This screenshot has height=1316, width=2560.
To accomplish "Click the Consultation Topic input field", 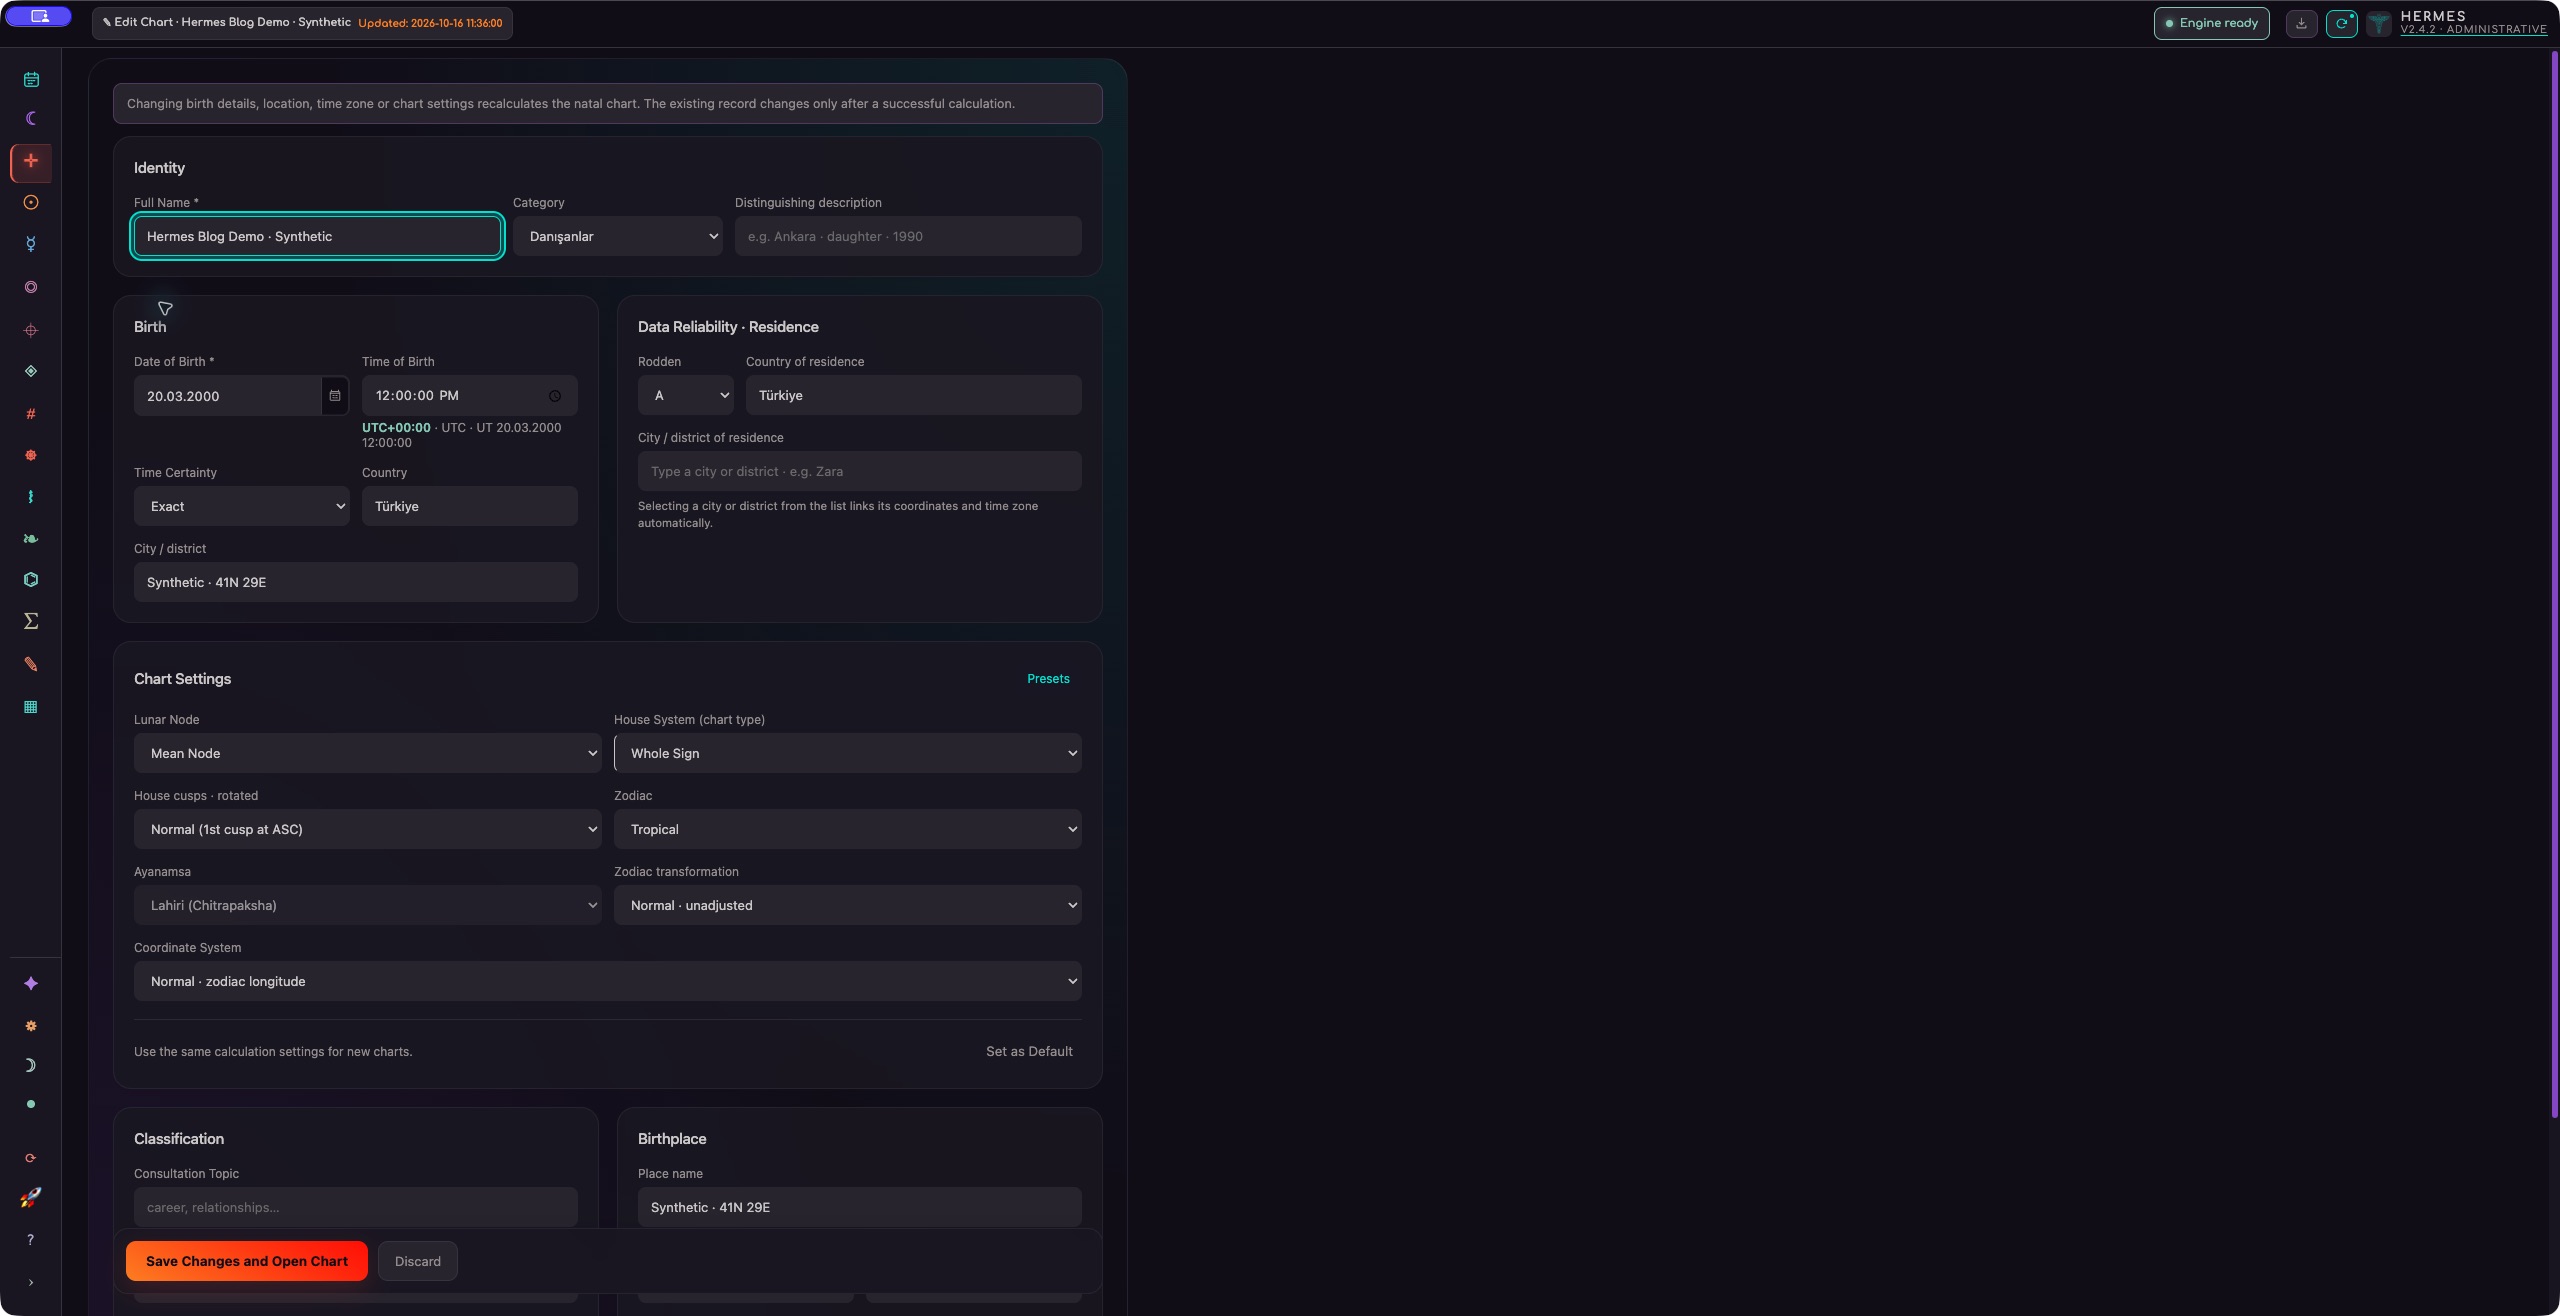I will (x=355, y=1207).
